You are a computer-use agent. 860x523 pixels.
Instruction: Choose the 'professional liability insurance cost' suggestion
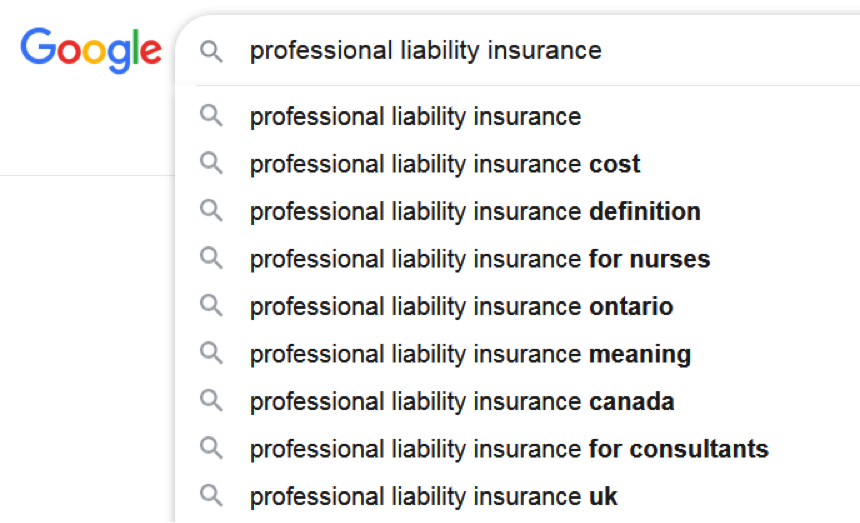(445, 164)
